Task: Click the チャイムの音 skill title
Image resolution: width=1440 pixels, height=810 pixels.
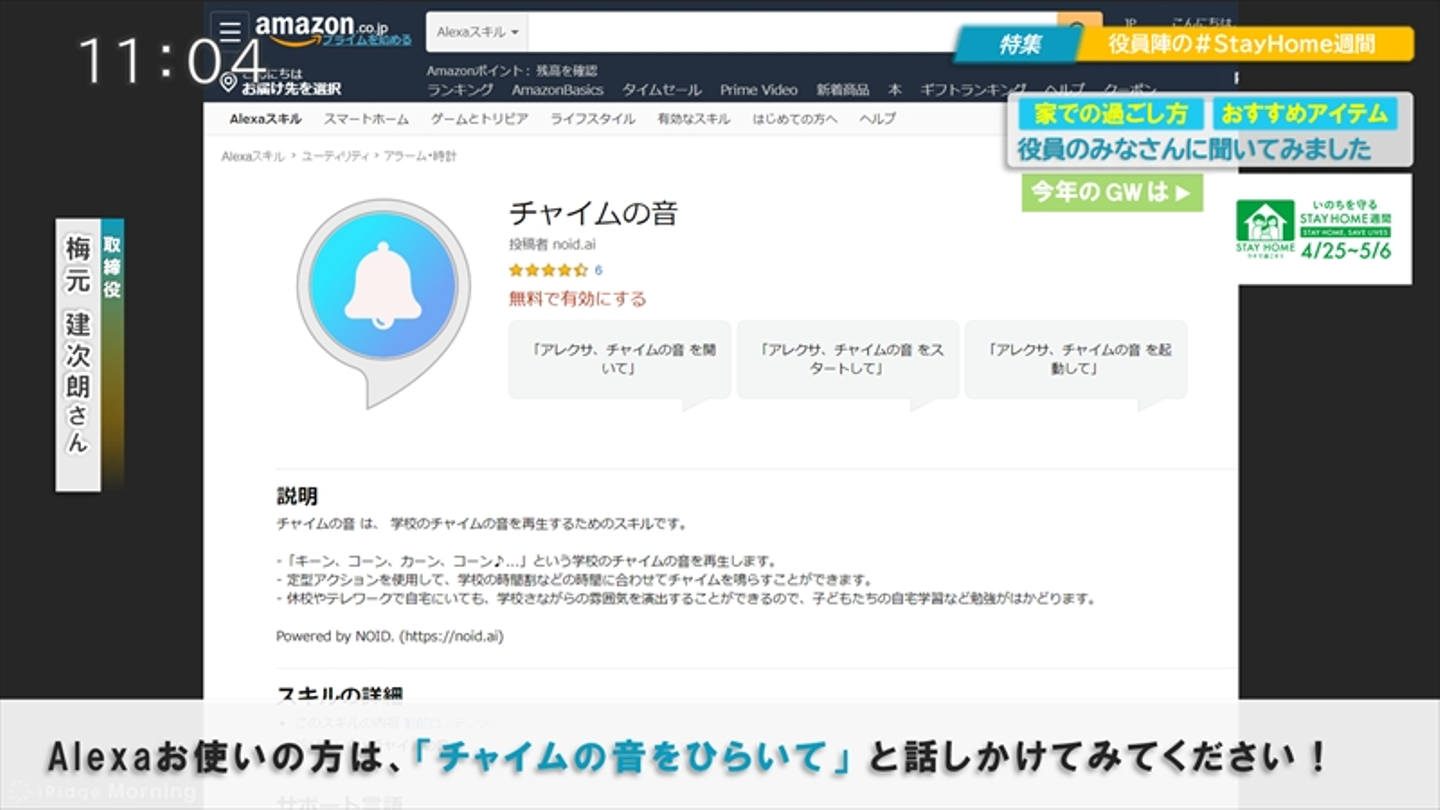Action: pos(594,213)
